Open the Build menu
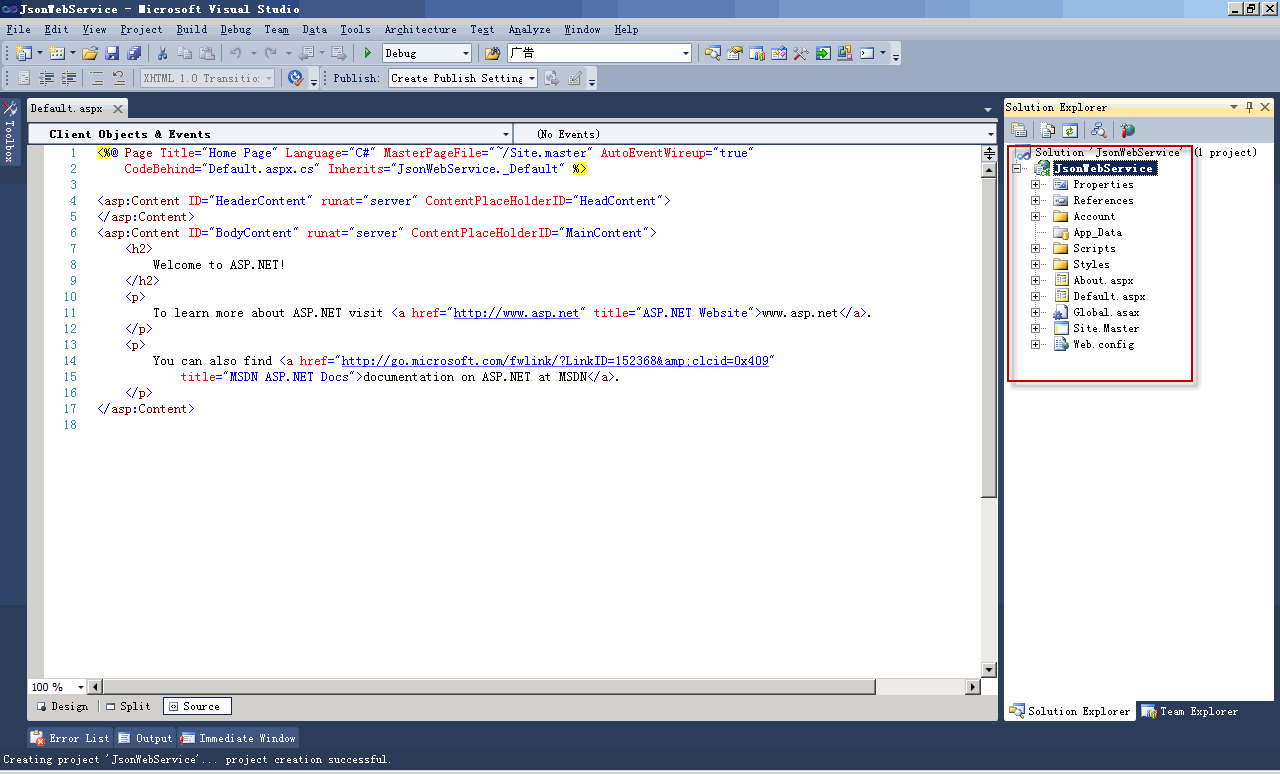Image resolution: width=1280 pixels, height=774 pixels. tap(191, 29)
